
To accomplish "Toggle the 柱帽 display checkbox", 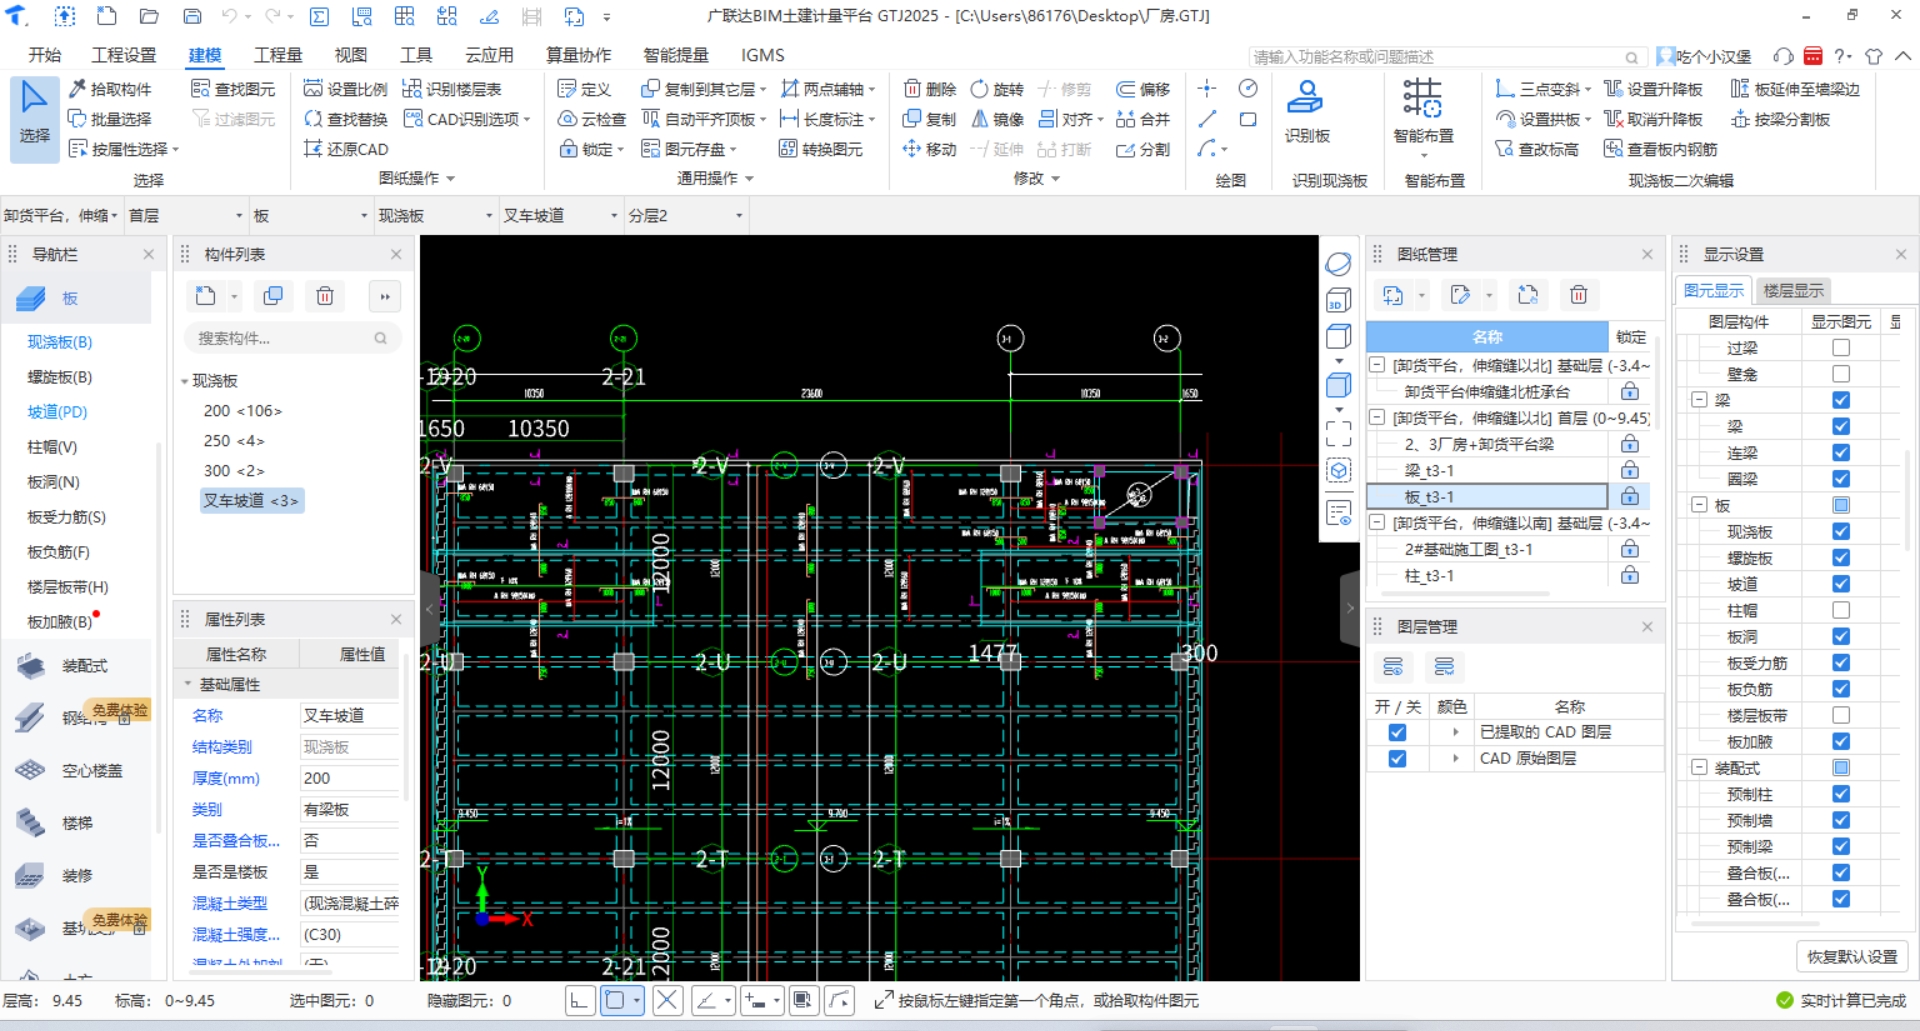I will (1840, 610).
